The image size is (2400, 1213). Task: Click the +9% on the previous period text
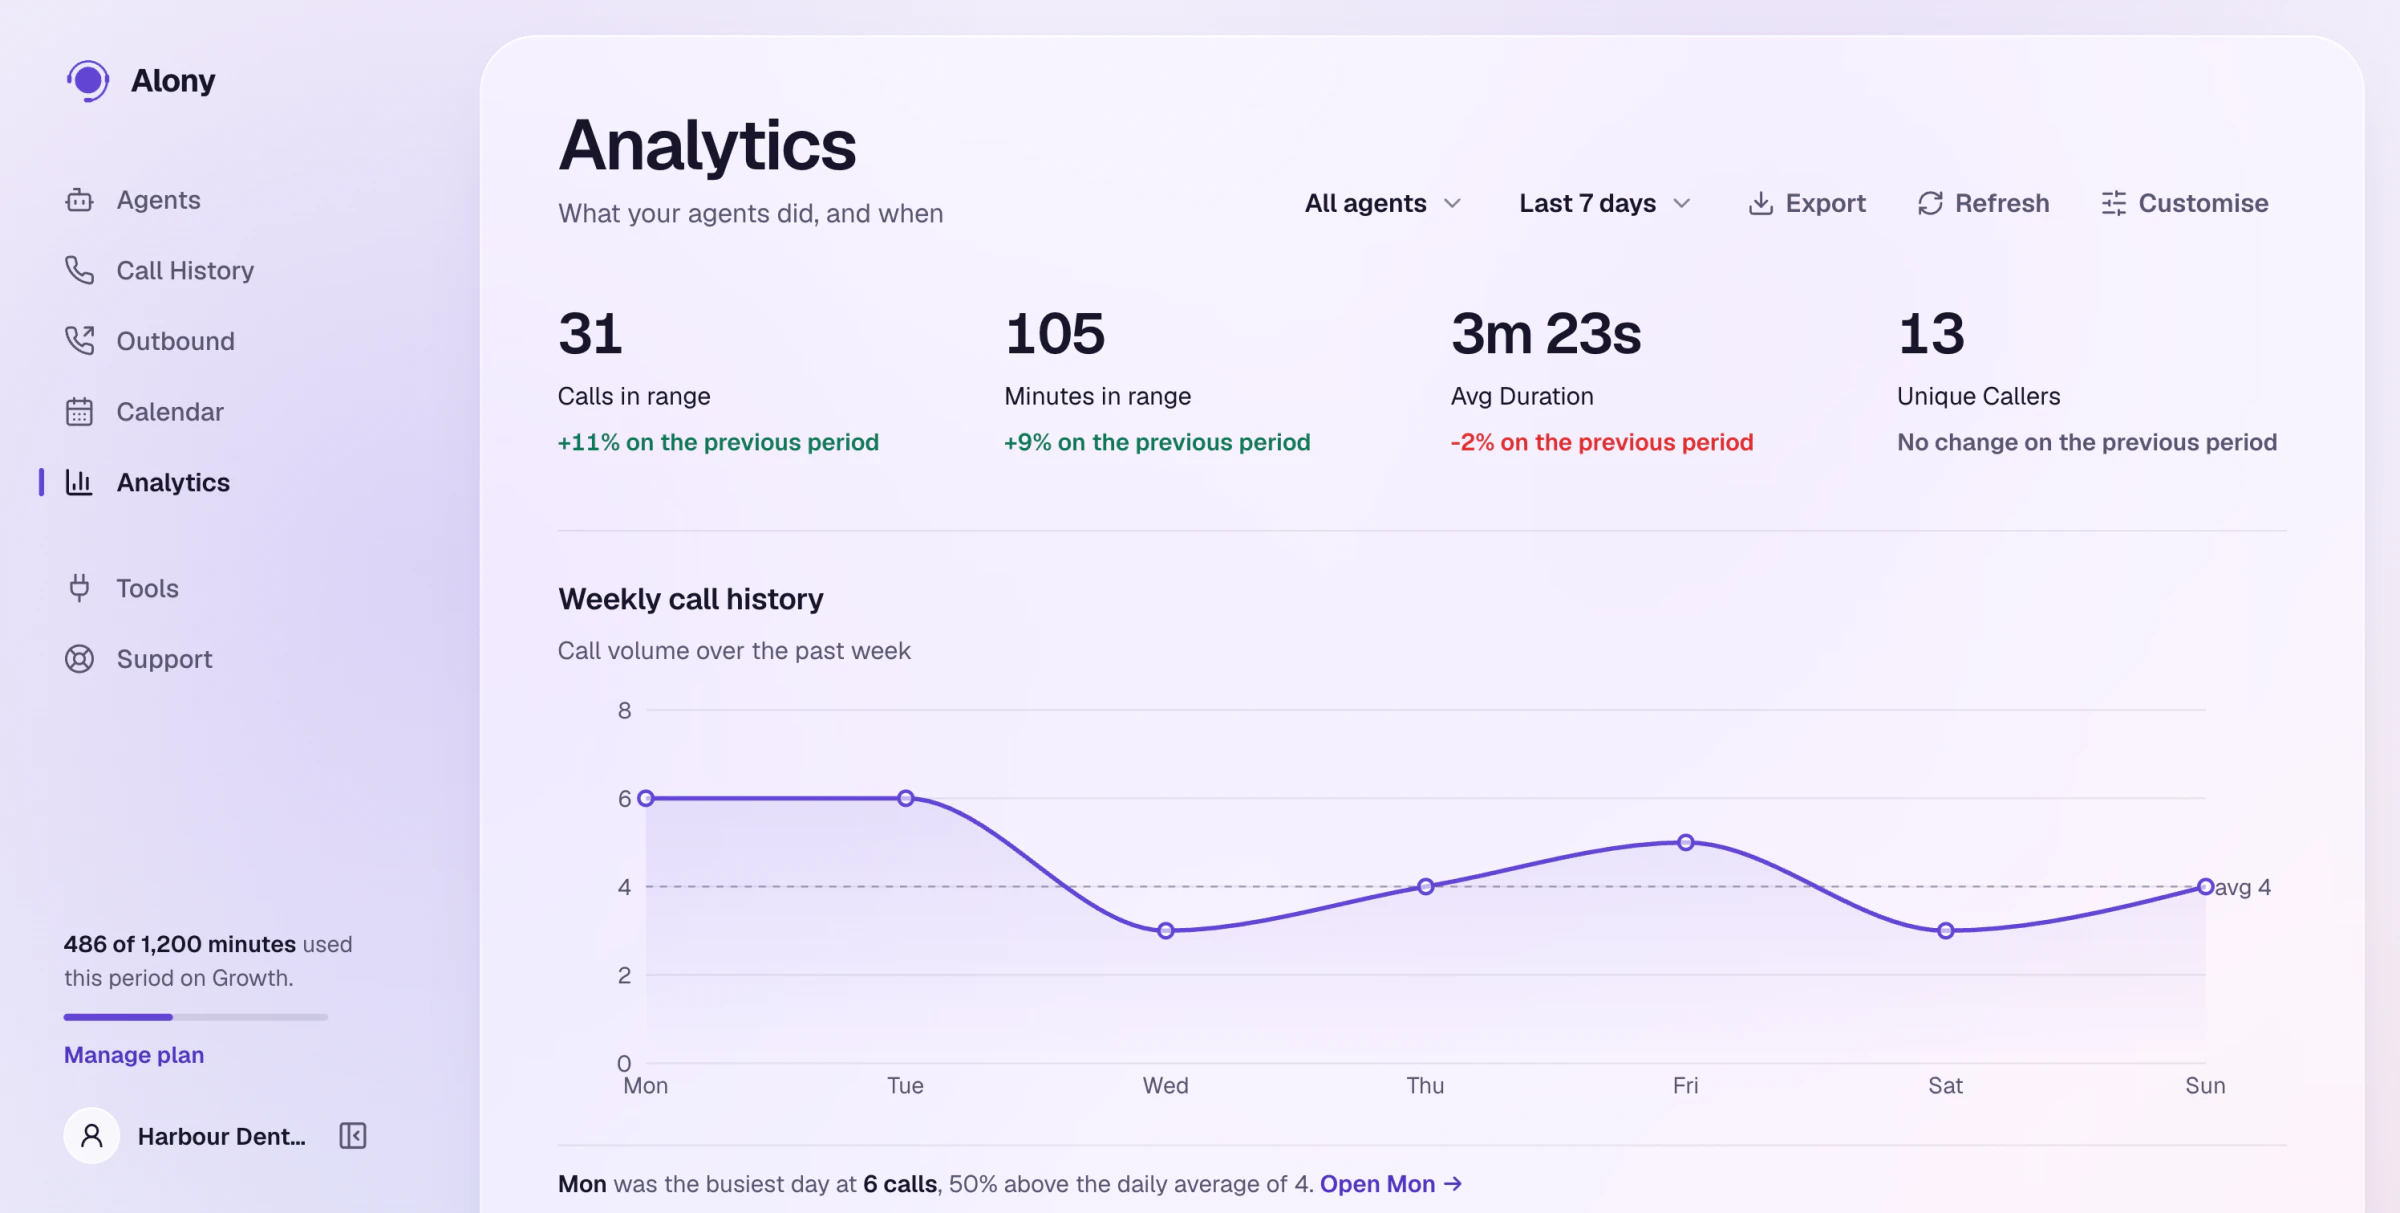click(1157, 442)
